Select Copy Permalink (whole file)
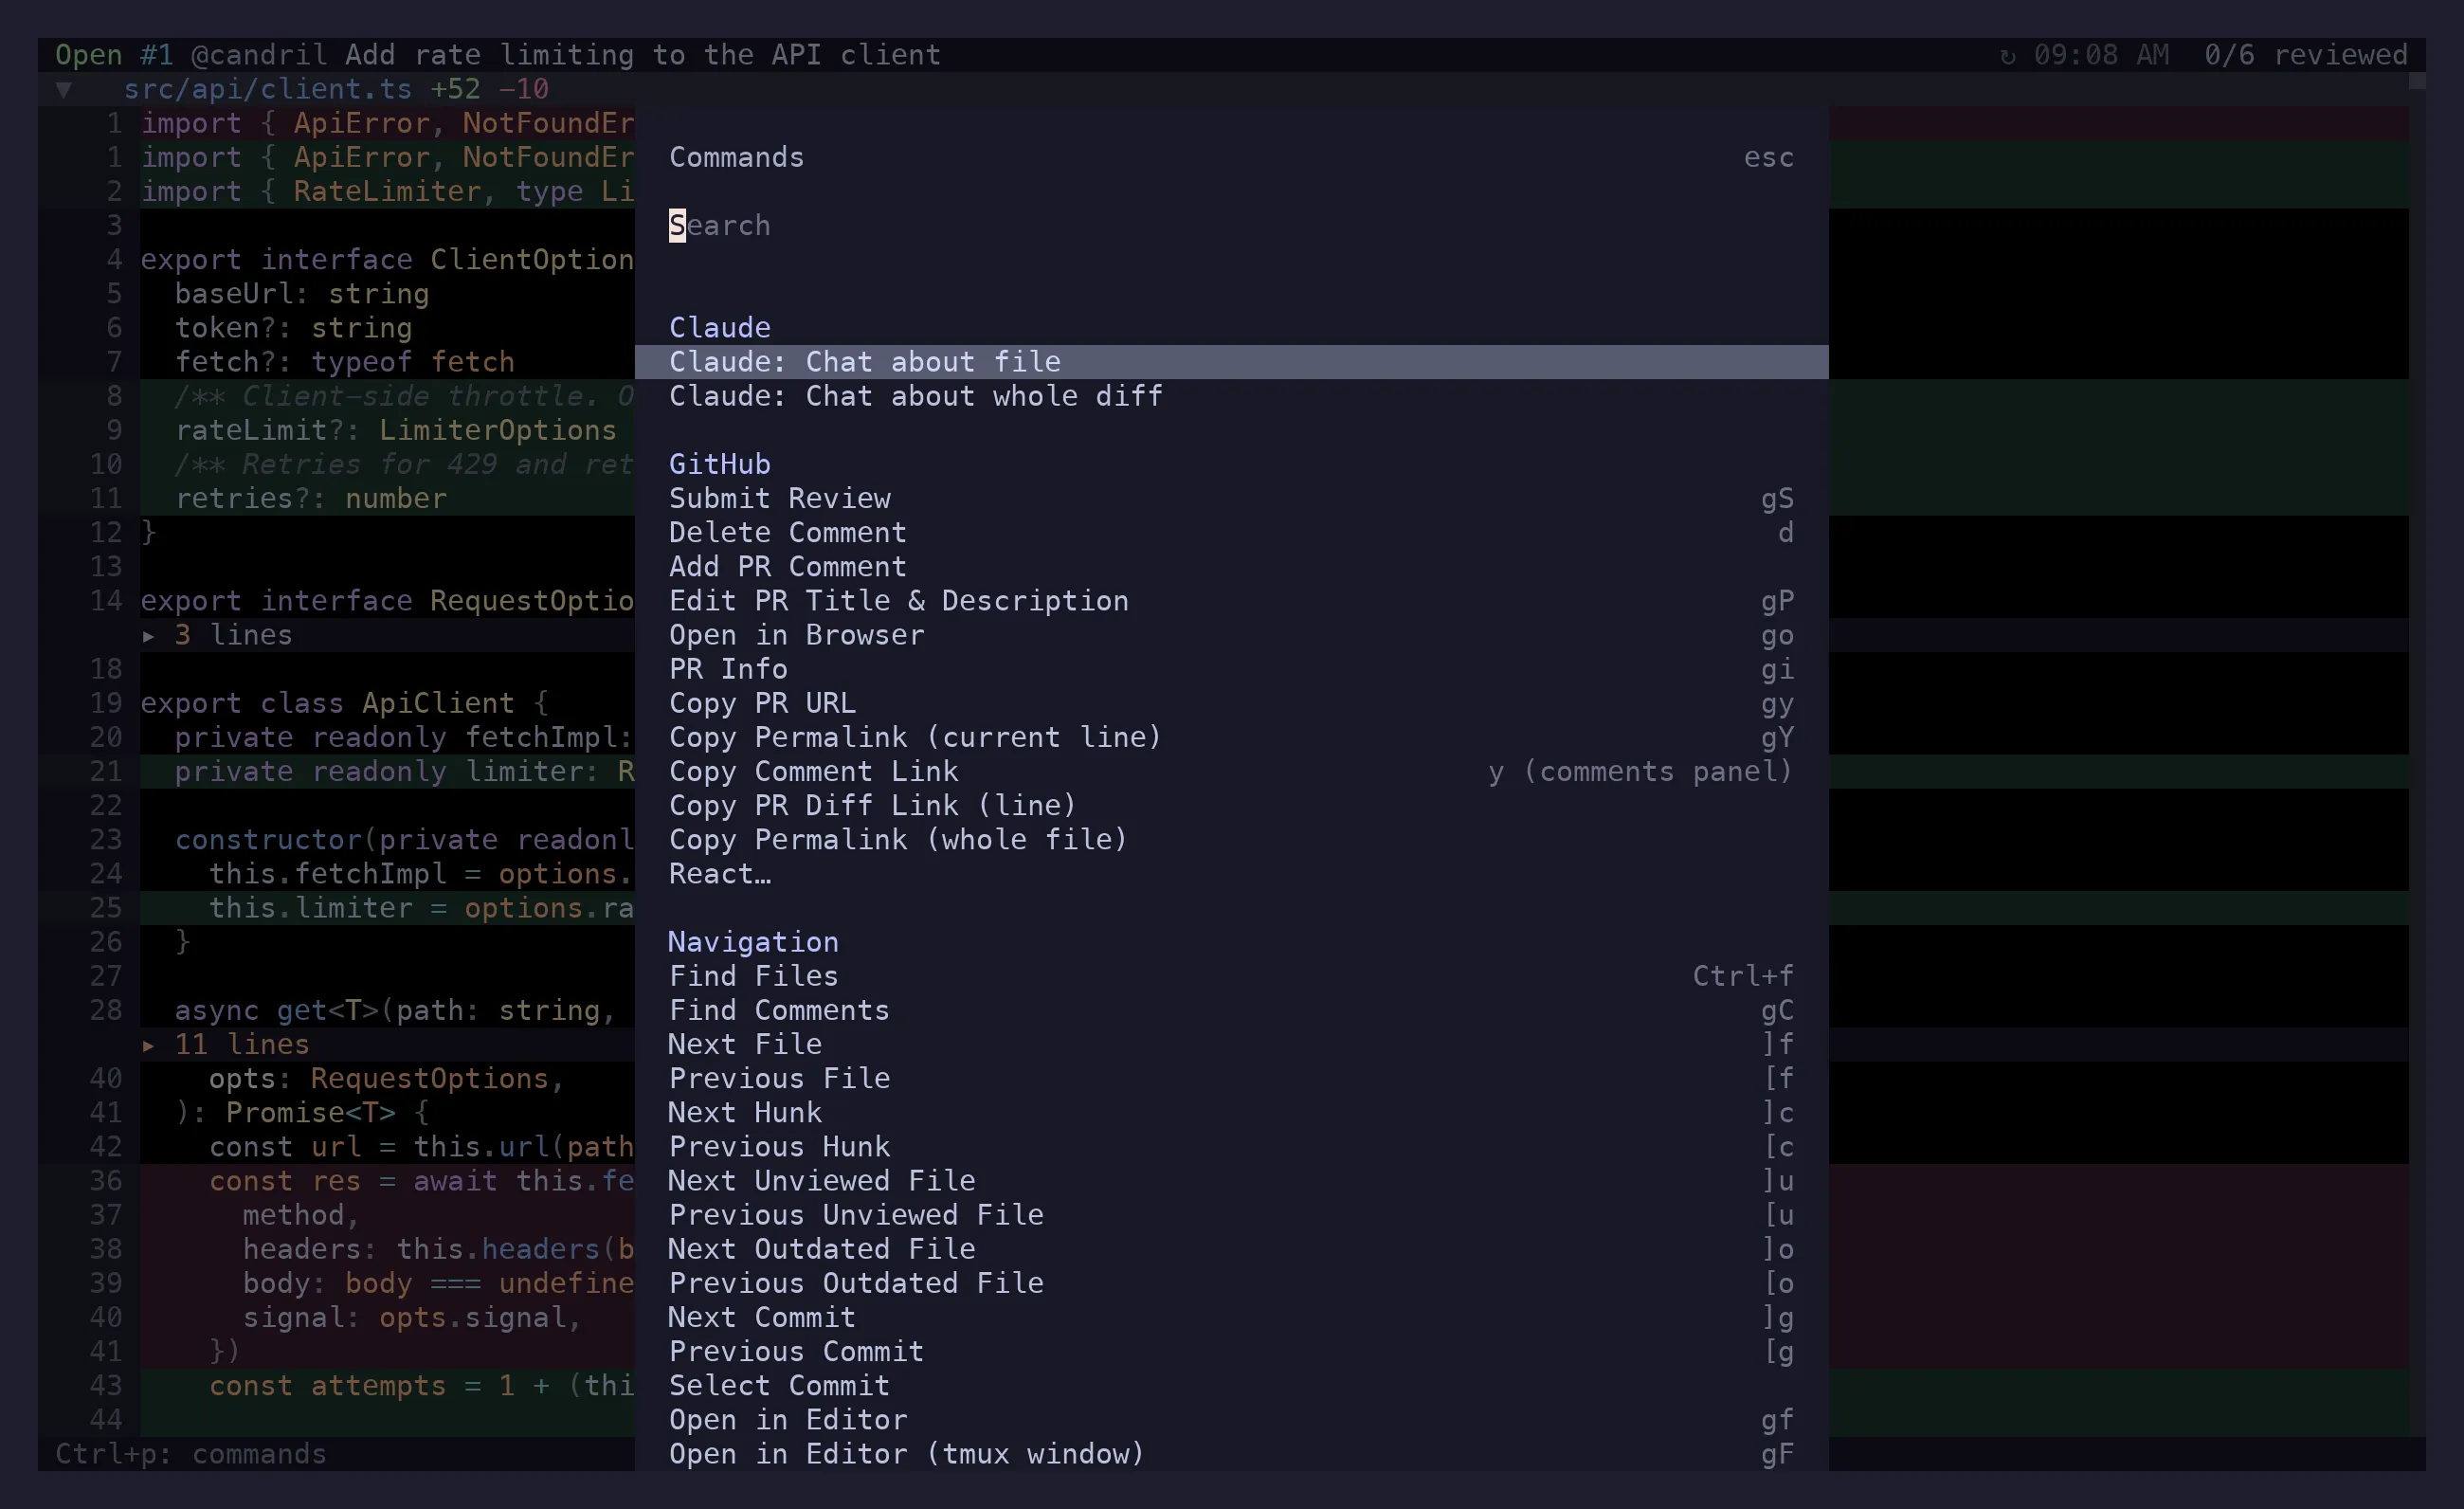The width and height of the screenshot is (2464, 1509). (1231, 839)
